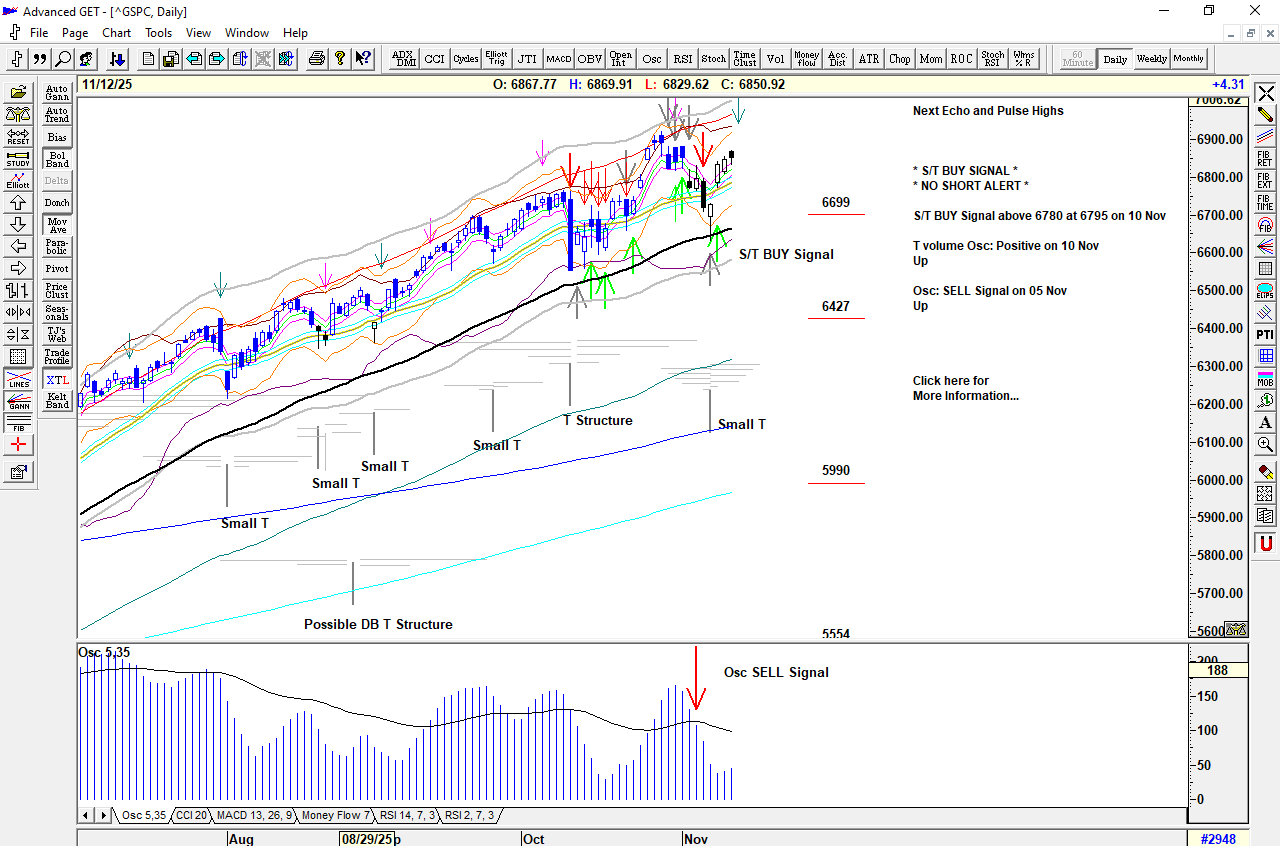This screenshot has height=846, width=1280.
Task: Toggle the XTL indicator button
Action: pyautogui.click(x=57, y=380)
